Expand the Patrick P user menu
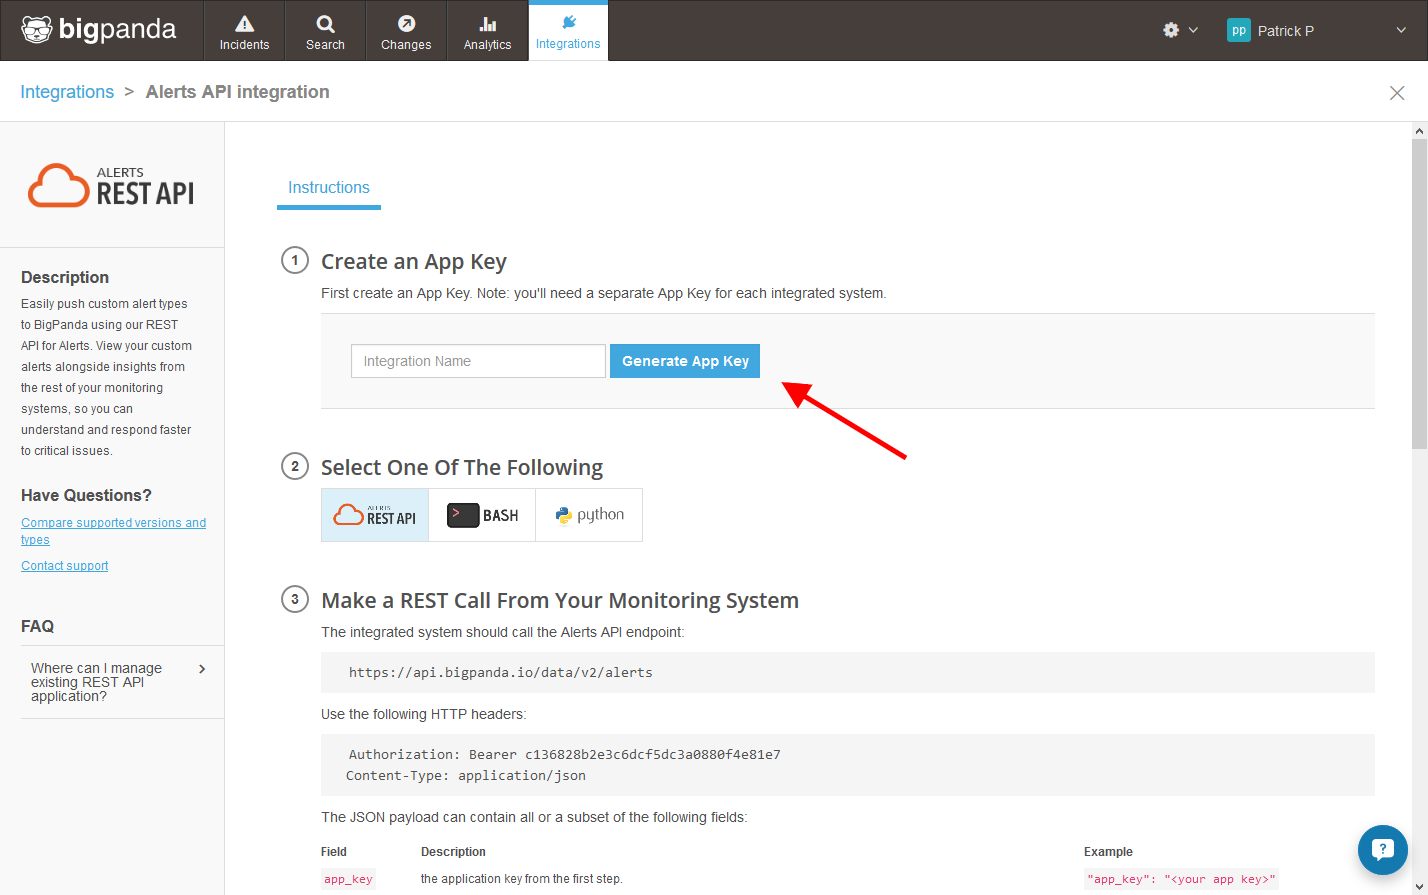This screenshot has height=895, width=1428. (x=1400, y=30)
